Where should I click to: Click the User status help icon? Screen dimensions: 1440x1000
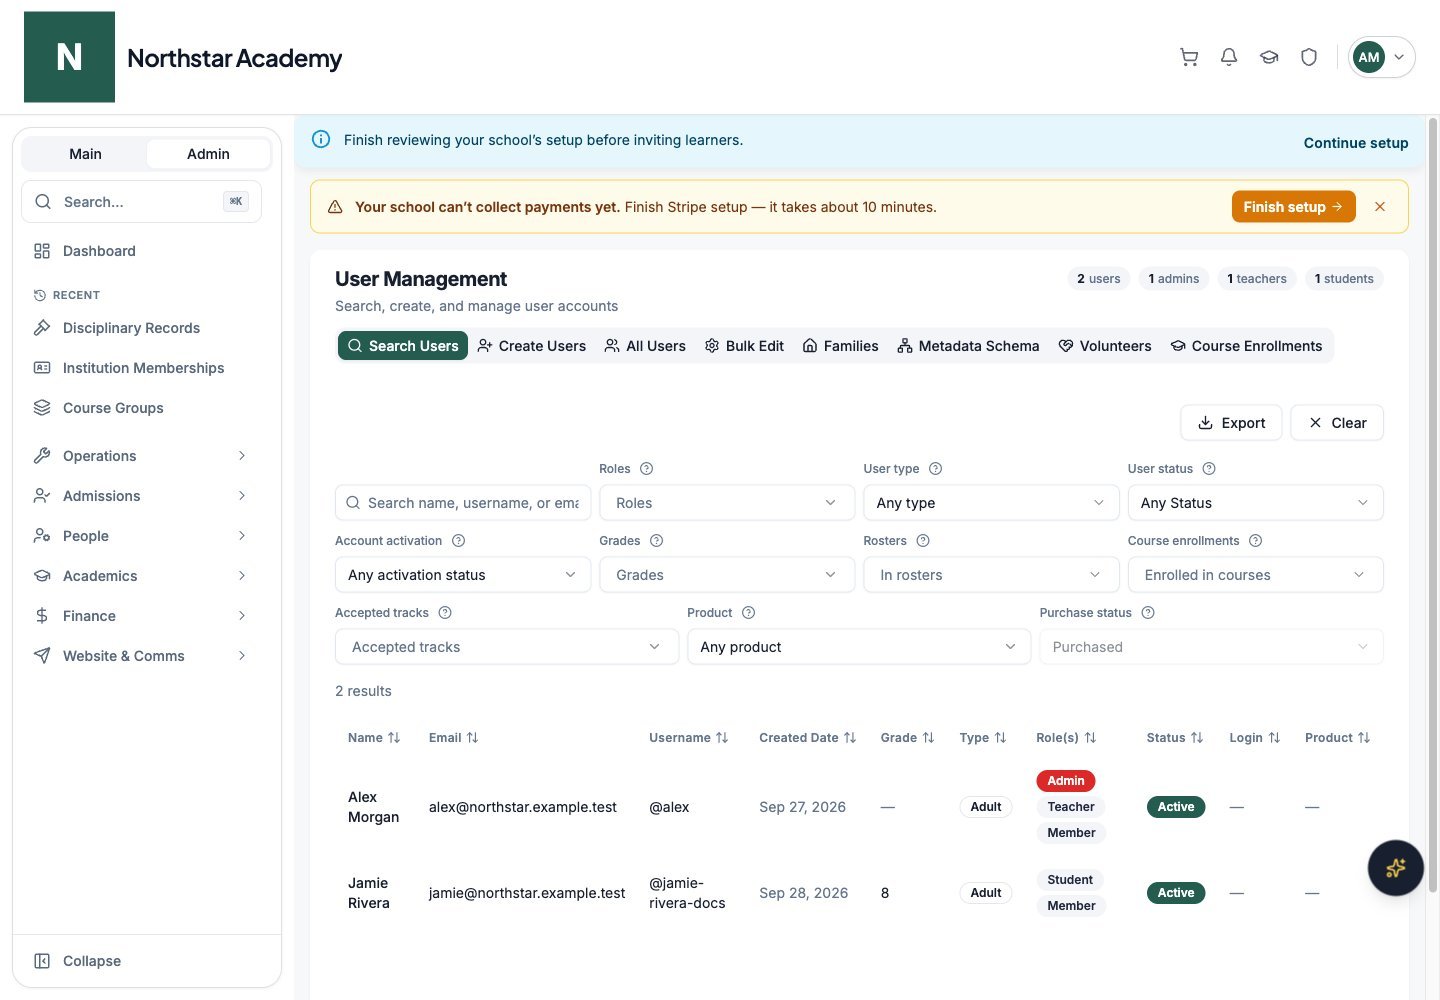click(x=1209, y=469)
